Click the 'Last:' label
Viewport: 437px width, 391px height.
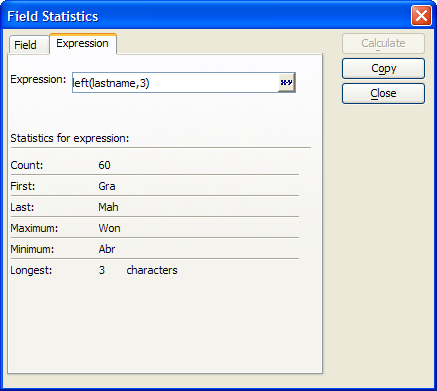(22, 207)
